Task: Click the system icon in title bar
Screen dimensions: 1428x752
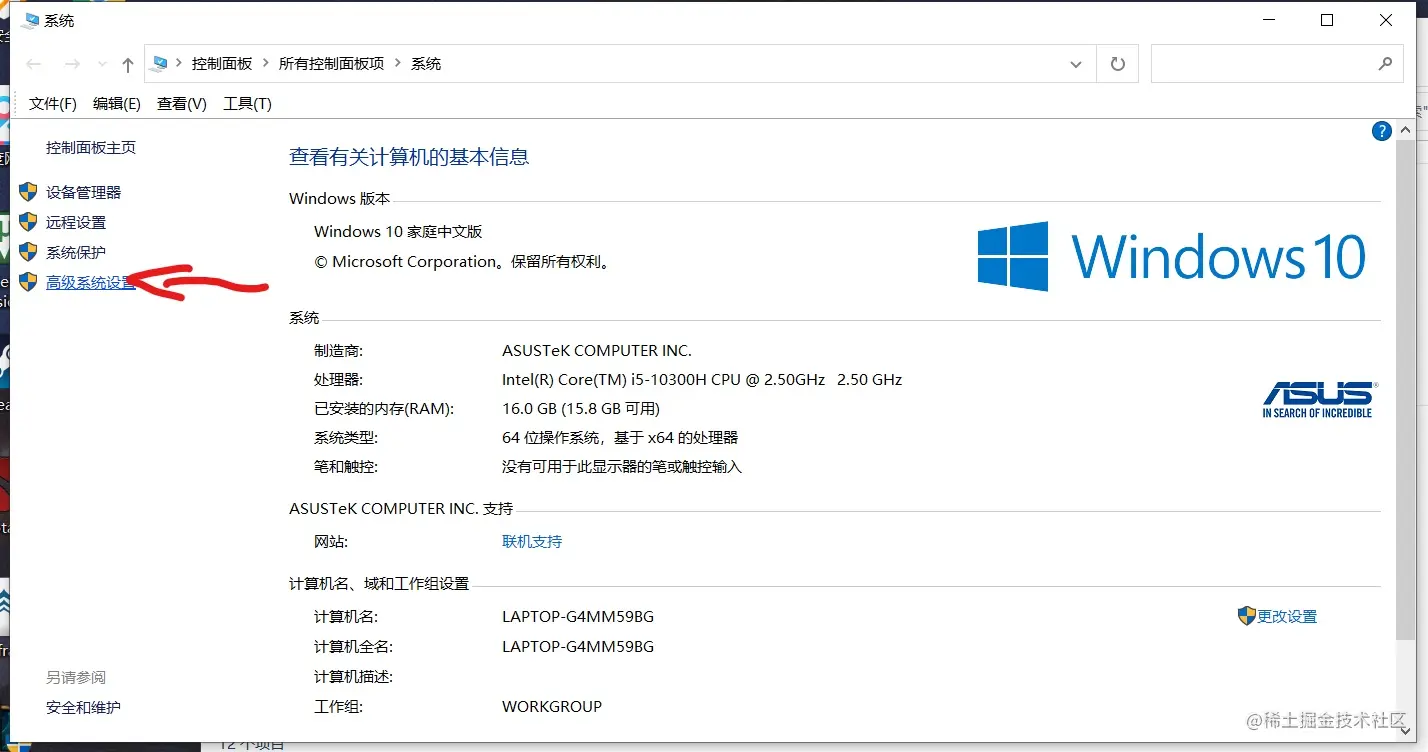Action: pos(30,20)
